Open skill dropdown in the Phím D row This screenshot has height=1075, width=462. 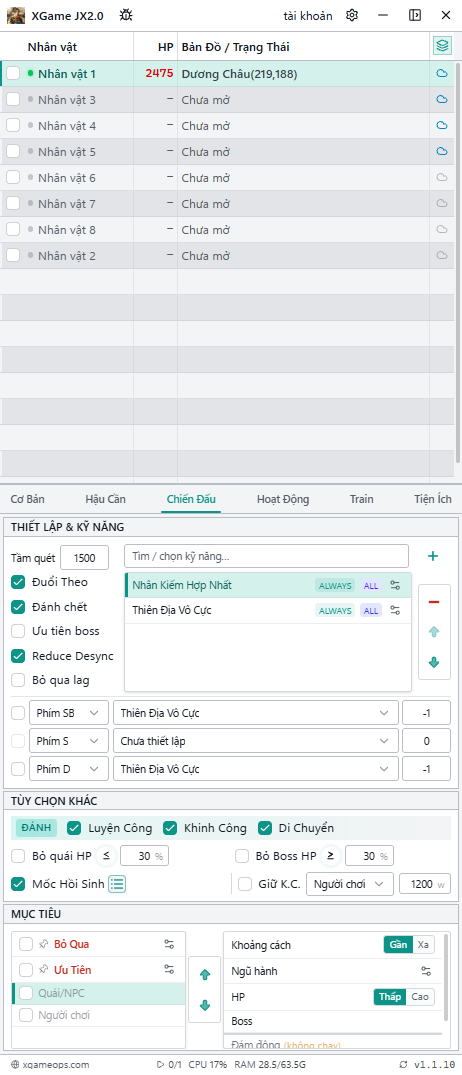click(256, 769)
